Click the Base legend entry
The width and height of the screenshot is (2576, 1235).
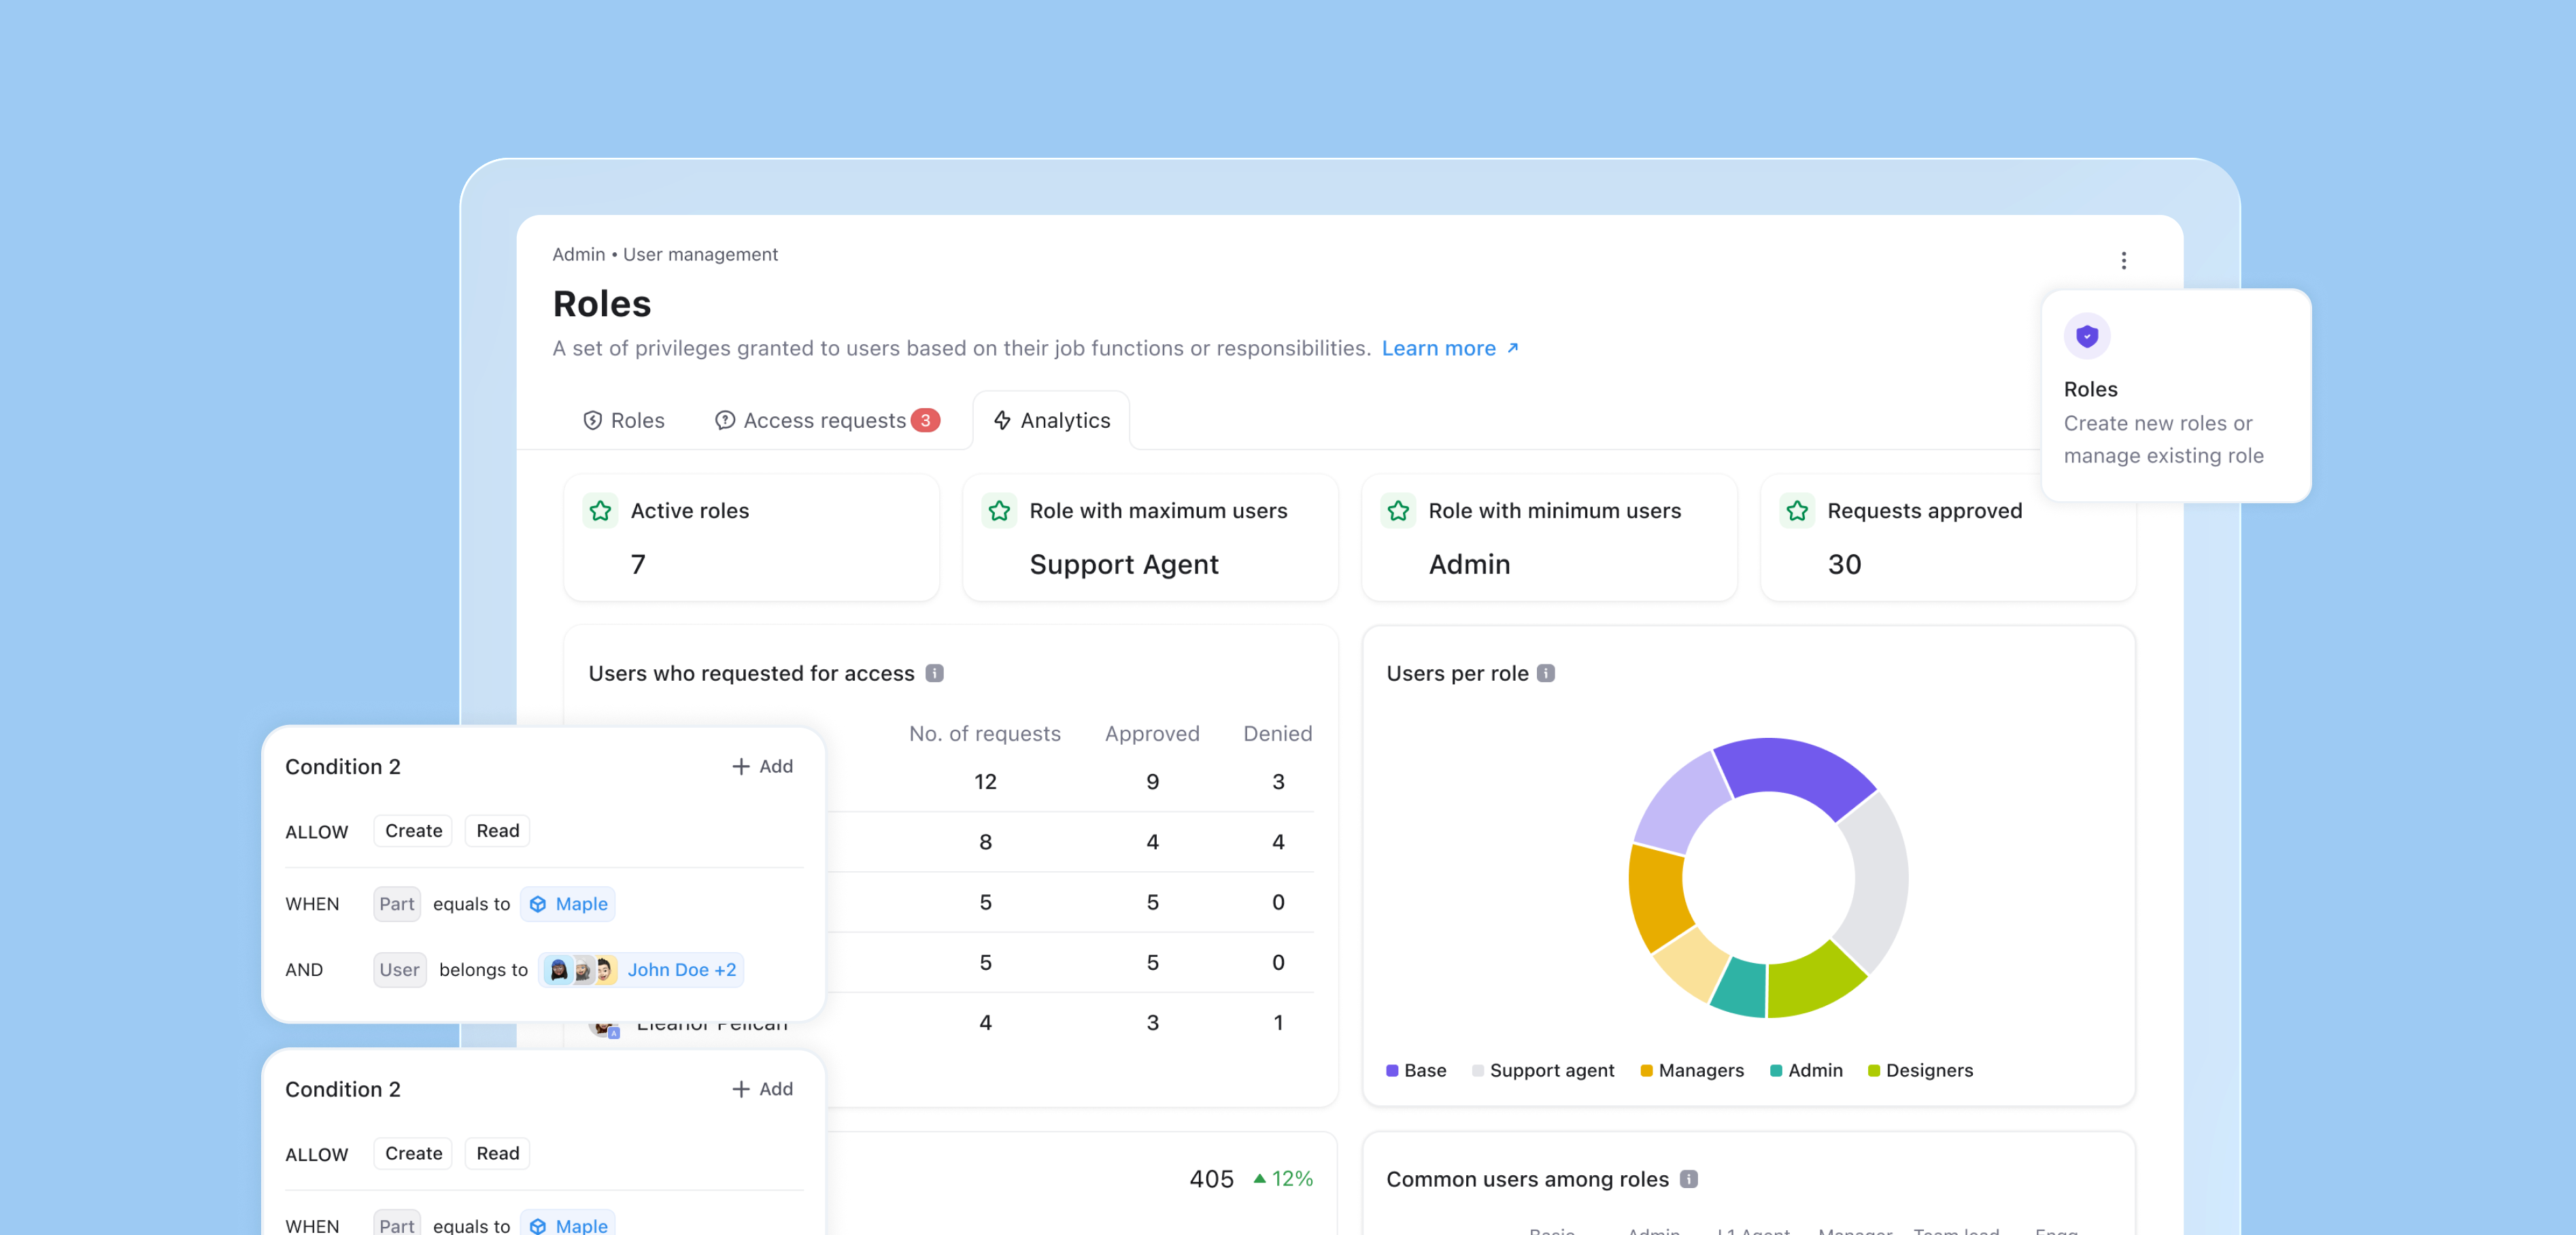(x=1416, y=1071)
